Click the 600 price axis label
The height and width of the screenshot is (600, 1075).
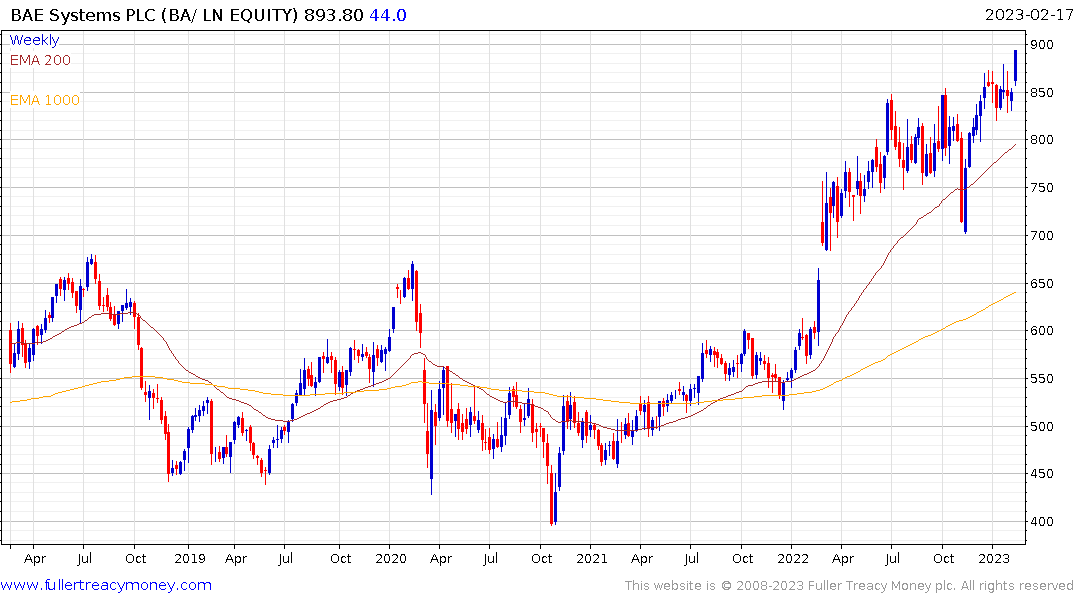click(1041, 331)
